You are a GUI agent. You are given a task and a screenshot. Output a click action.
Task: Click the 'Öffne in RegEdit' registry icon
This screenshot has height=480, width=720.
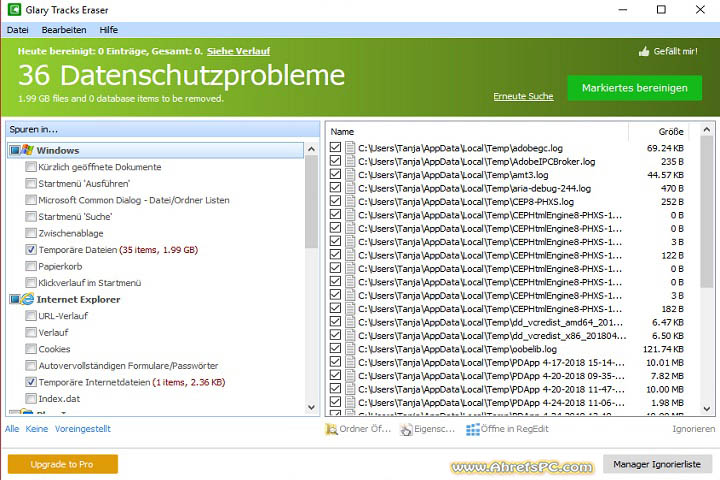tap(473, 429)
